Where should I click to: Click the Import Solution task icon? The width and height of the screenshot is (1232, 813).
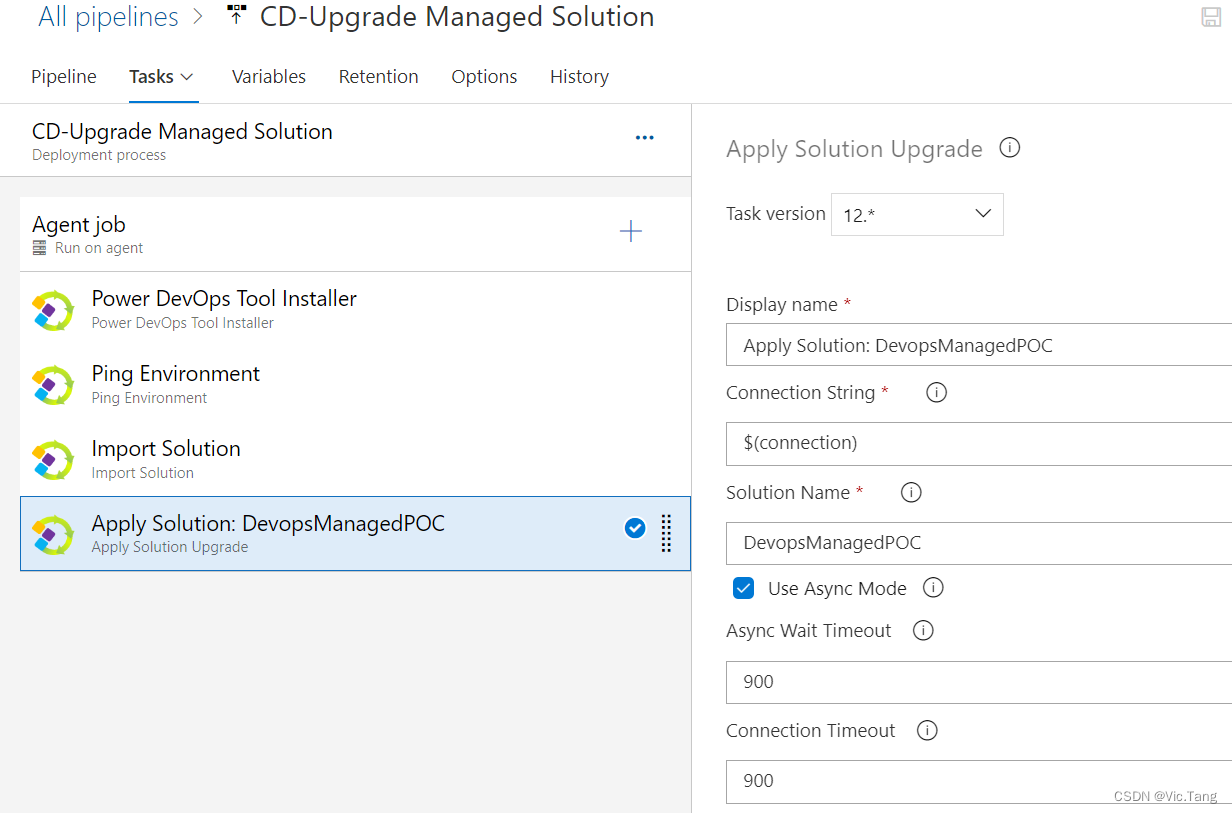tap(52, 460)
